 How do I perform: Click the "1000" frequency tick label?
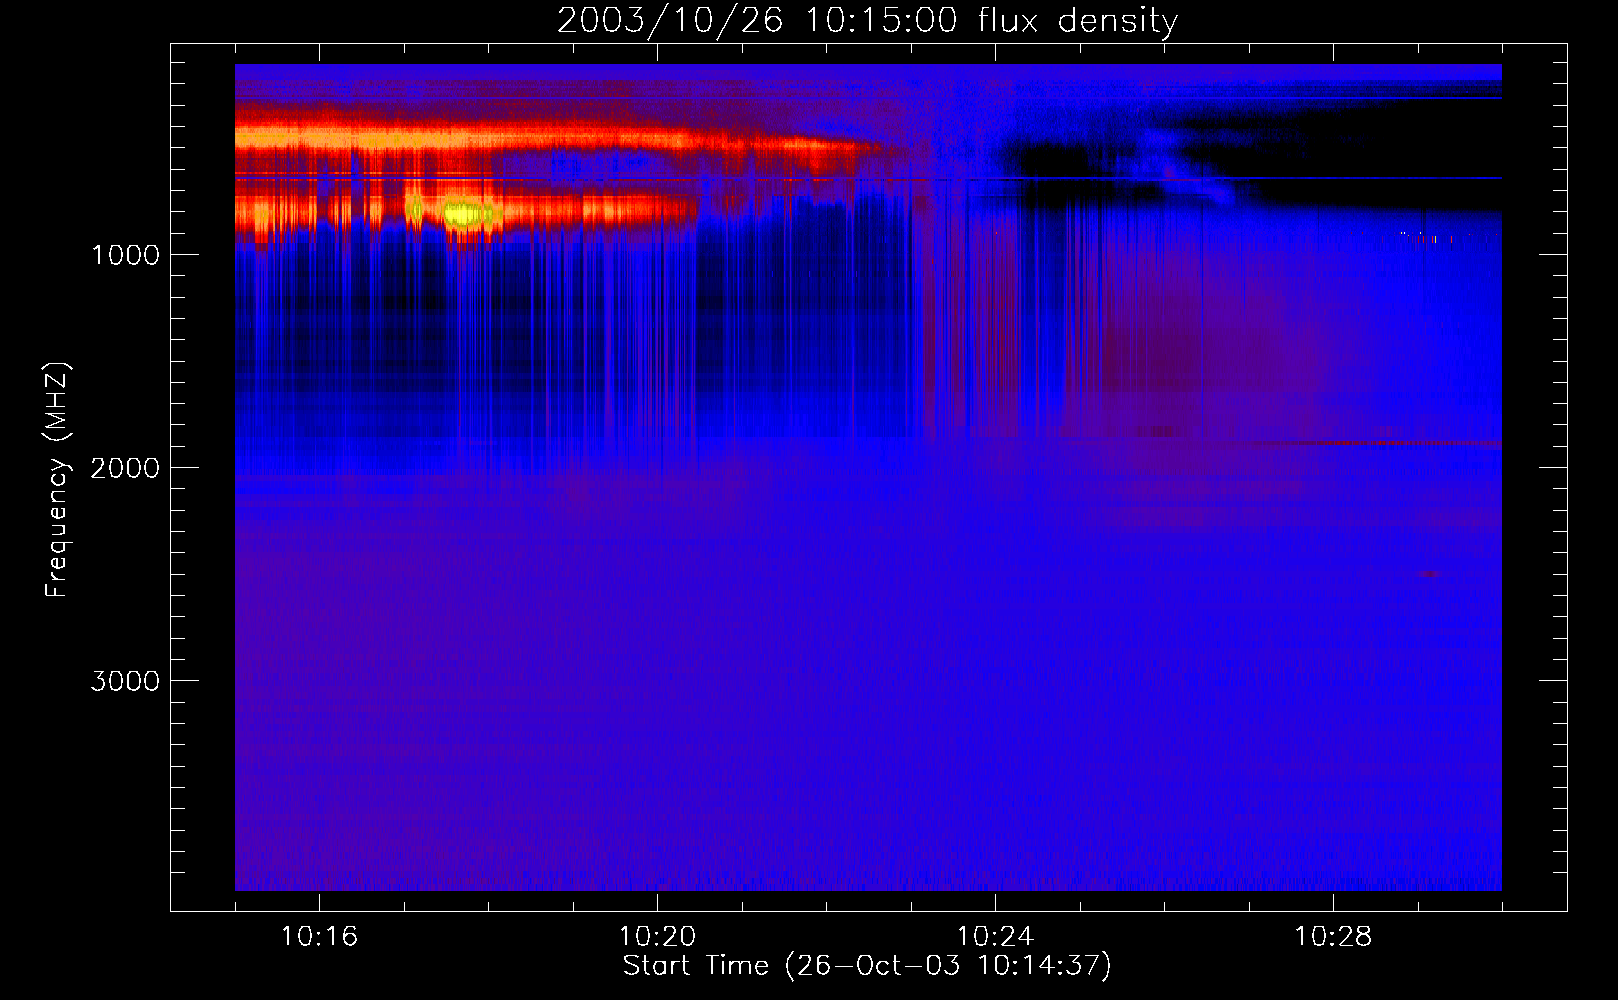[x=125, y=255]
